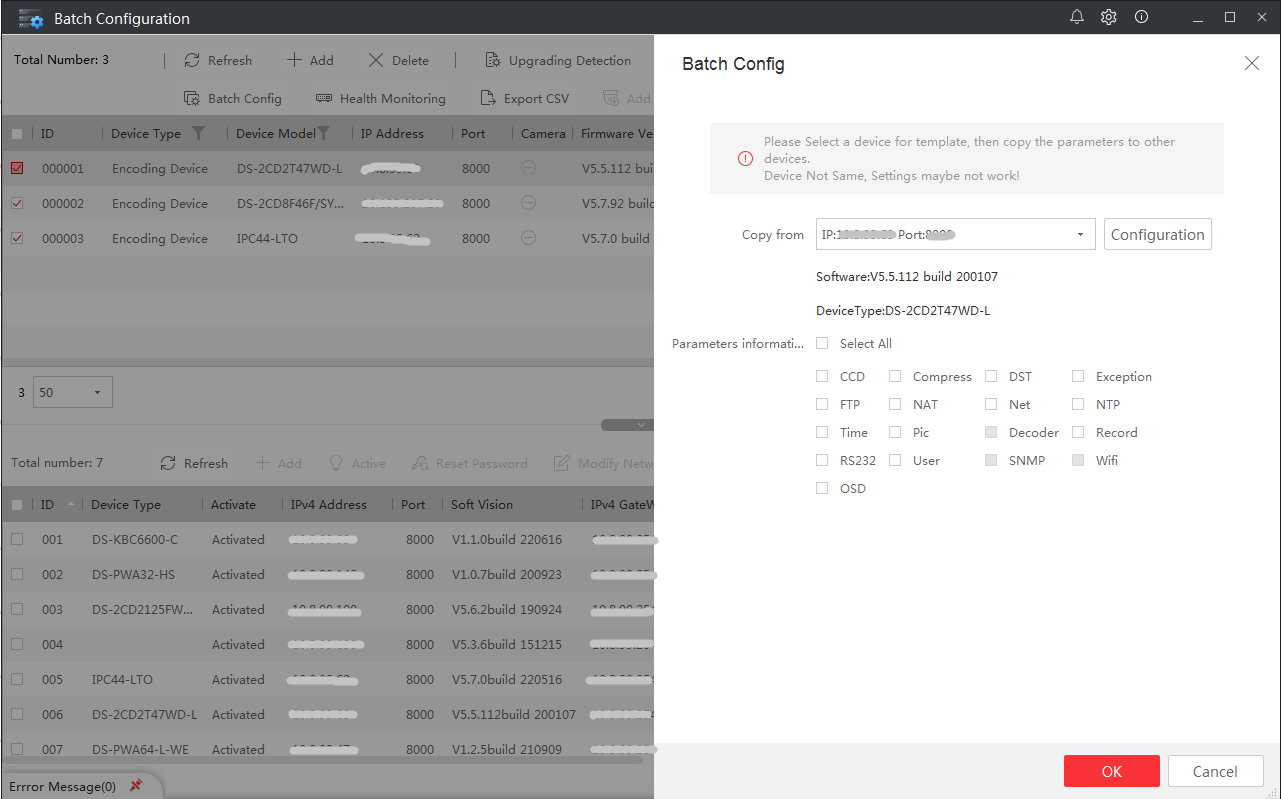Collapse the panel divider chevron
The height and width of the screenshot is (799, 1281).
click(x=641, y=424)
